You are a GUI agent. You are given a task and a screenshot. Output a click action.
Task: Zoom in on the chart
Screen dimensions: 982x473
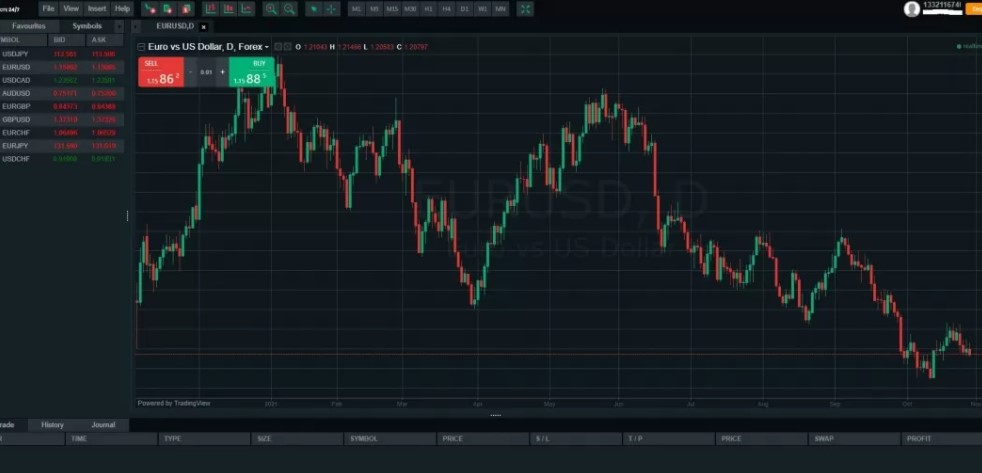[x=271, y=9]
